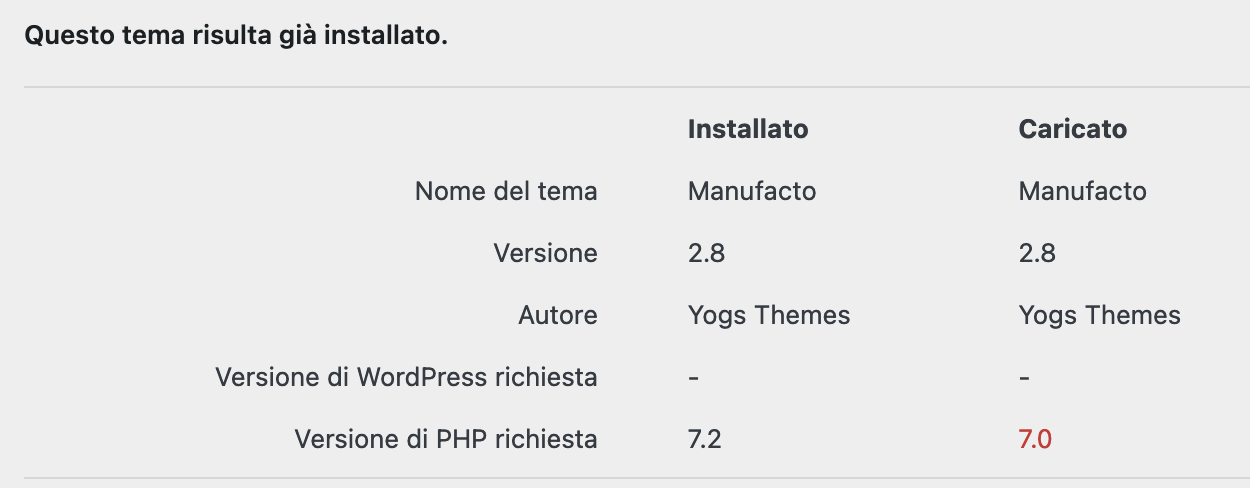Click the "Versione di WordPress richiesta" label

point(407,377)
